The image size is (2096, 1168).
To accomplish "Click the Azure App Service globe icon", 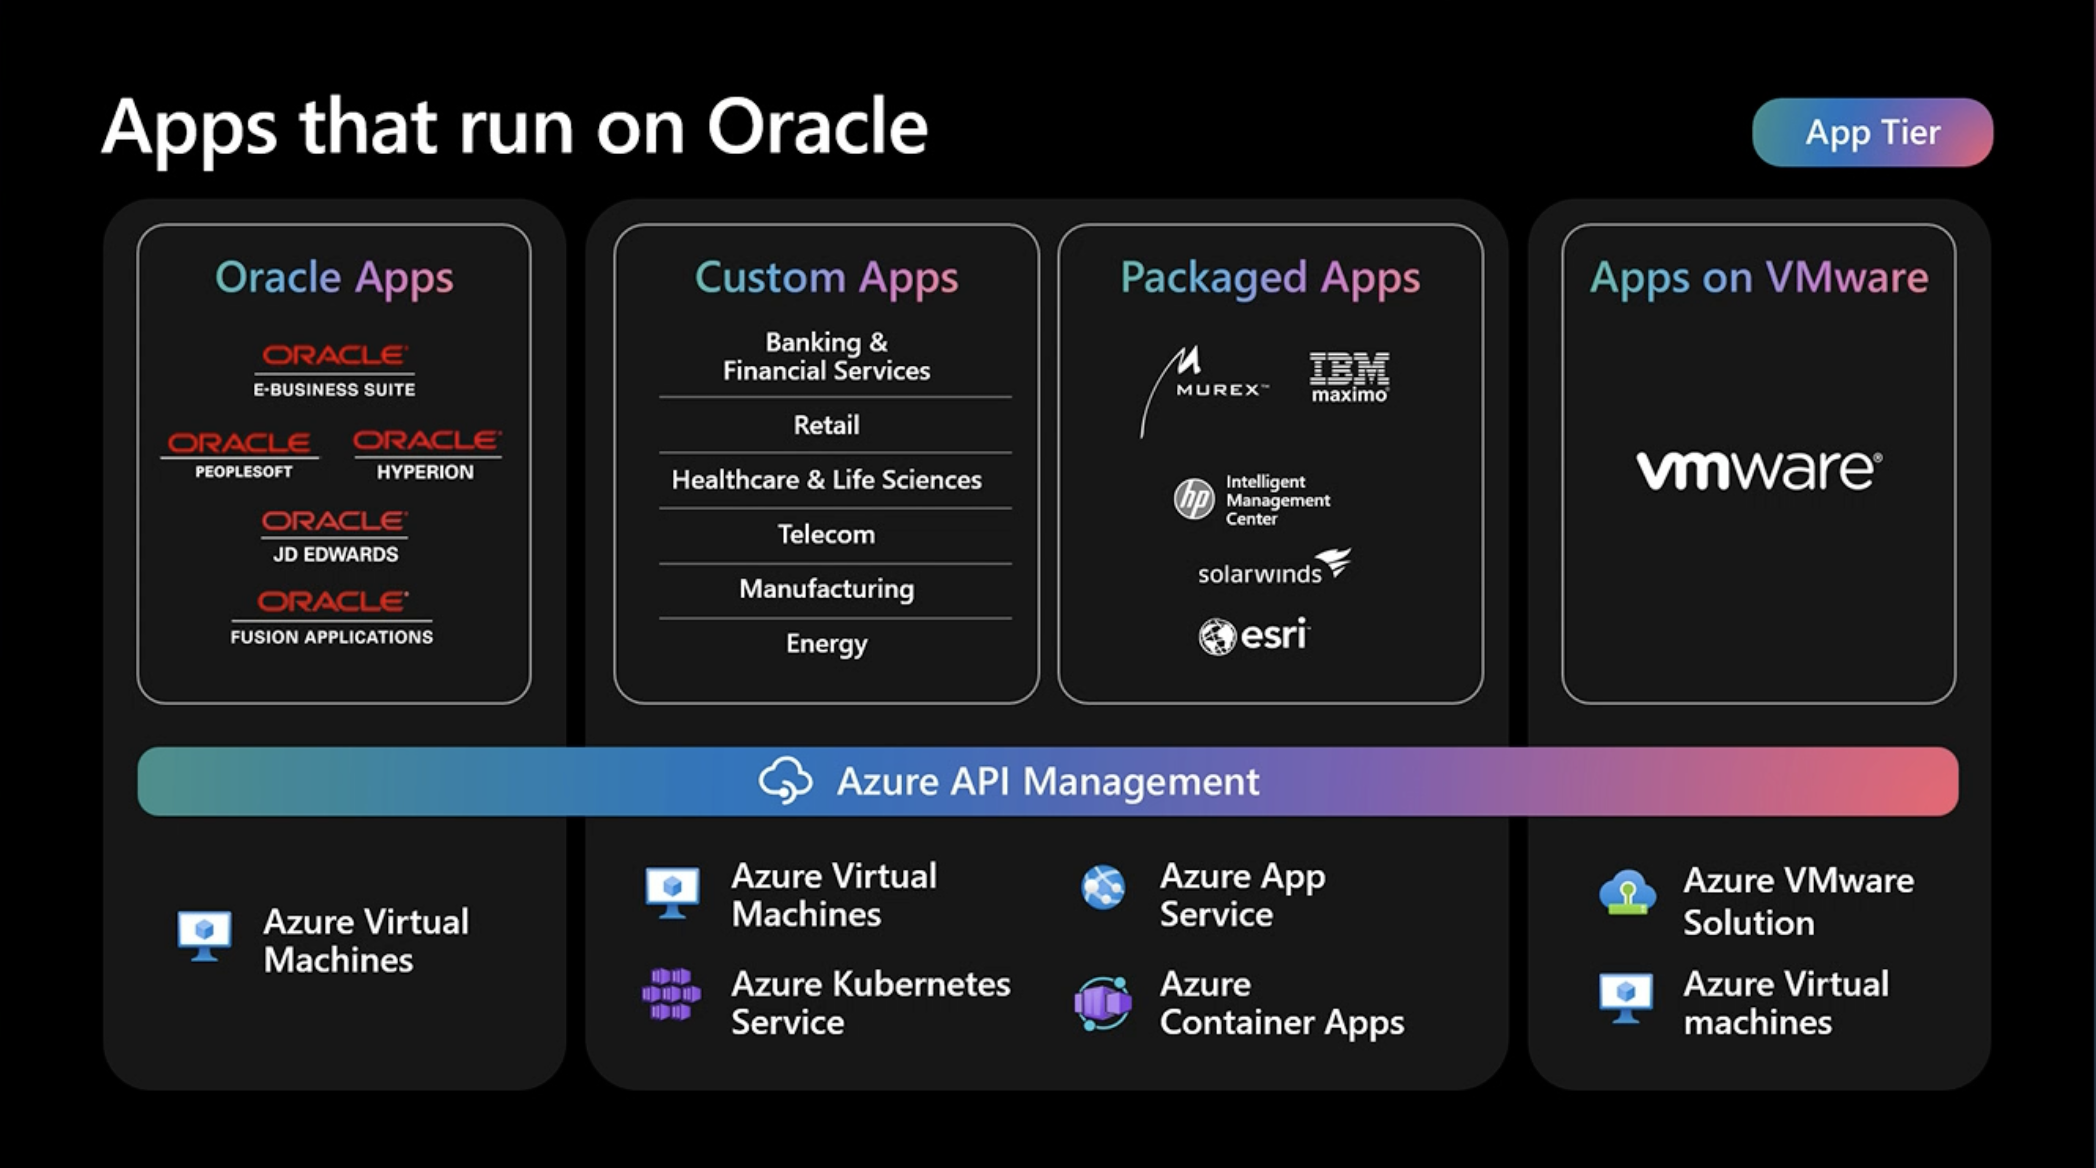I will pyautogui.click(x=1103, y=887).
